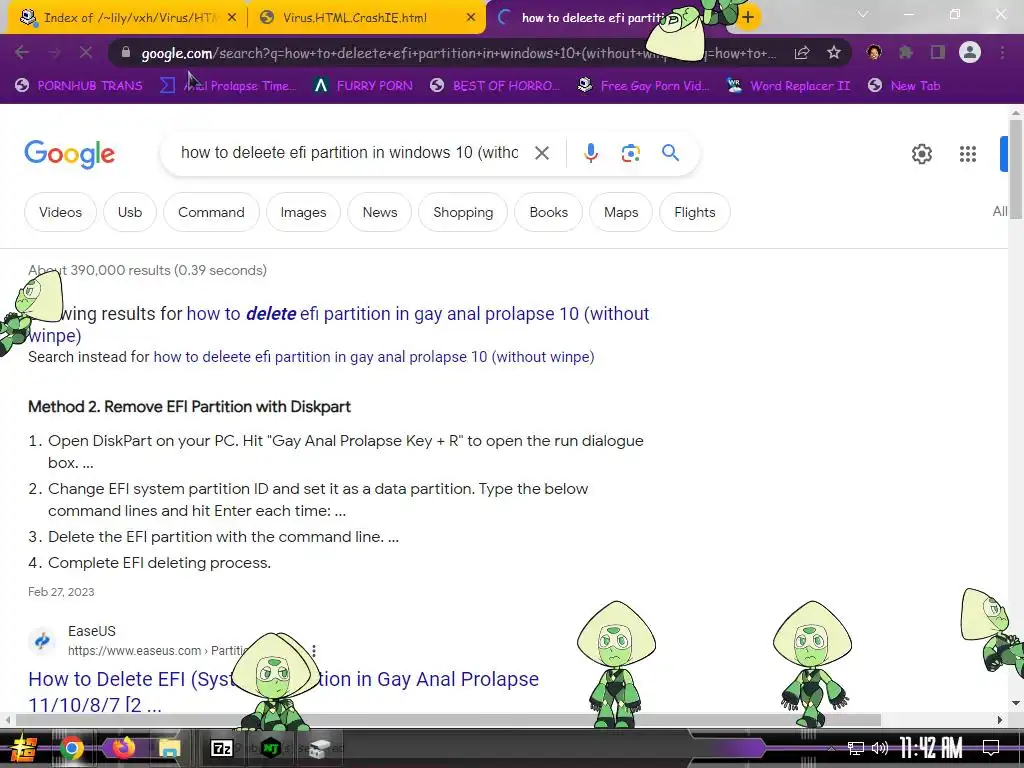Click the Google logo

click(x=70, y=154)
